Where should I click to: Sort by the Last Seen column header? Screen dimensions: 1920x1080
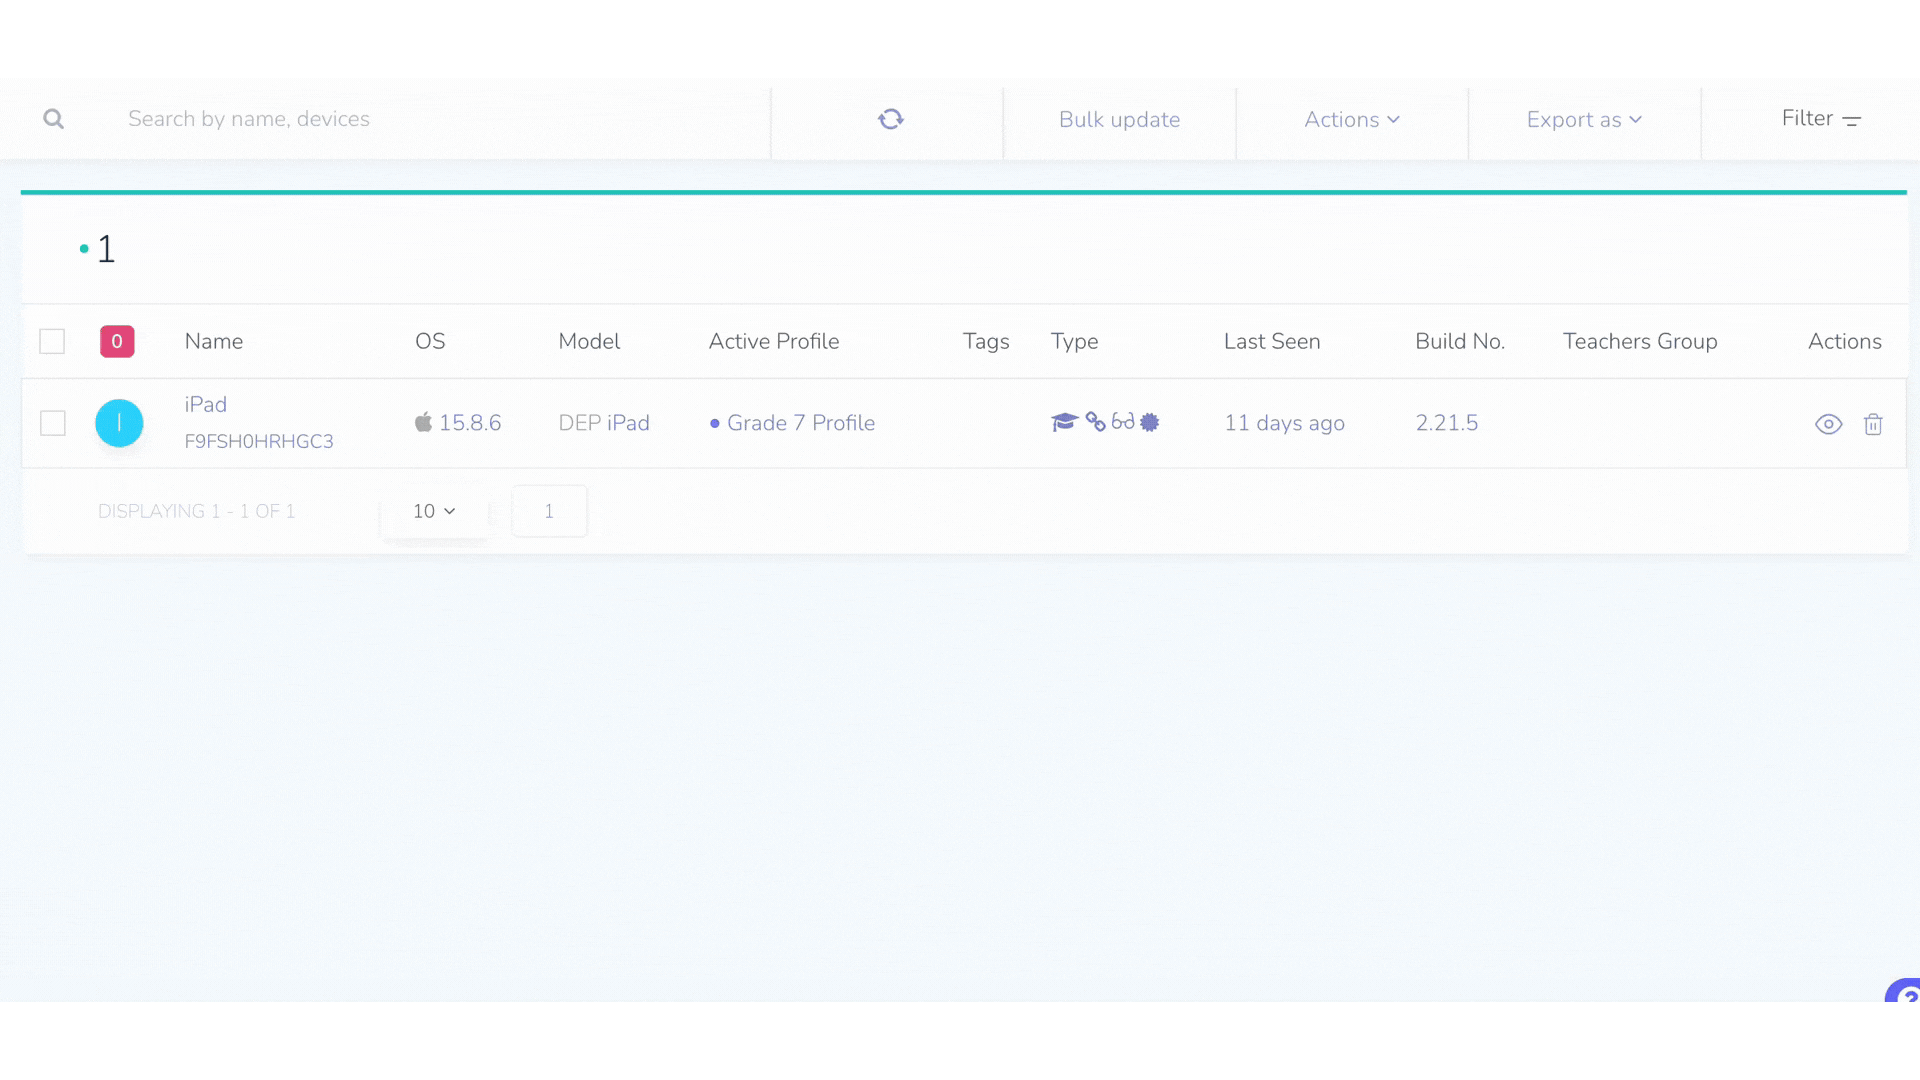[1272, 341]
